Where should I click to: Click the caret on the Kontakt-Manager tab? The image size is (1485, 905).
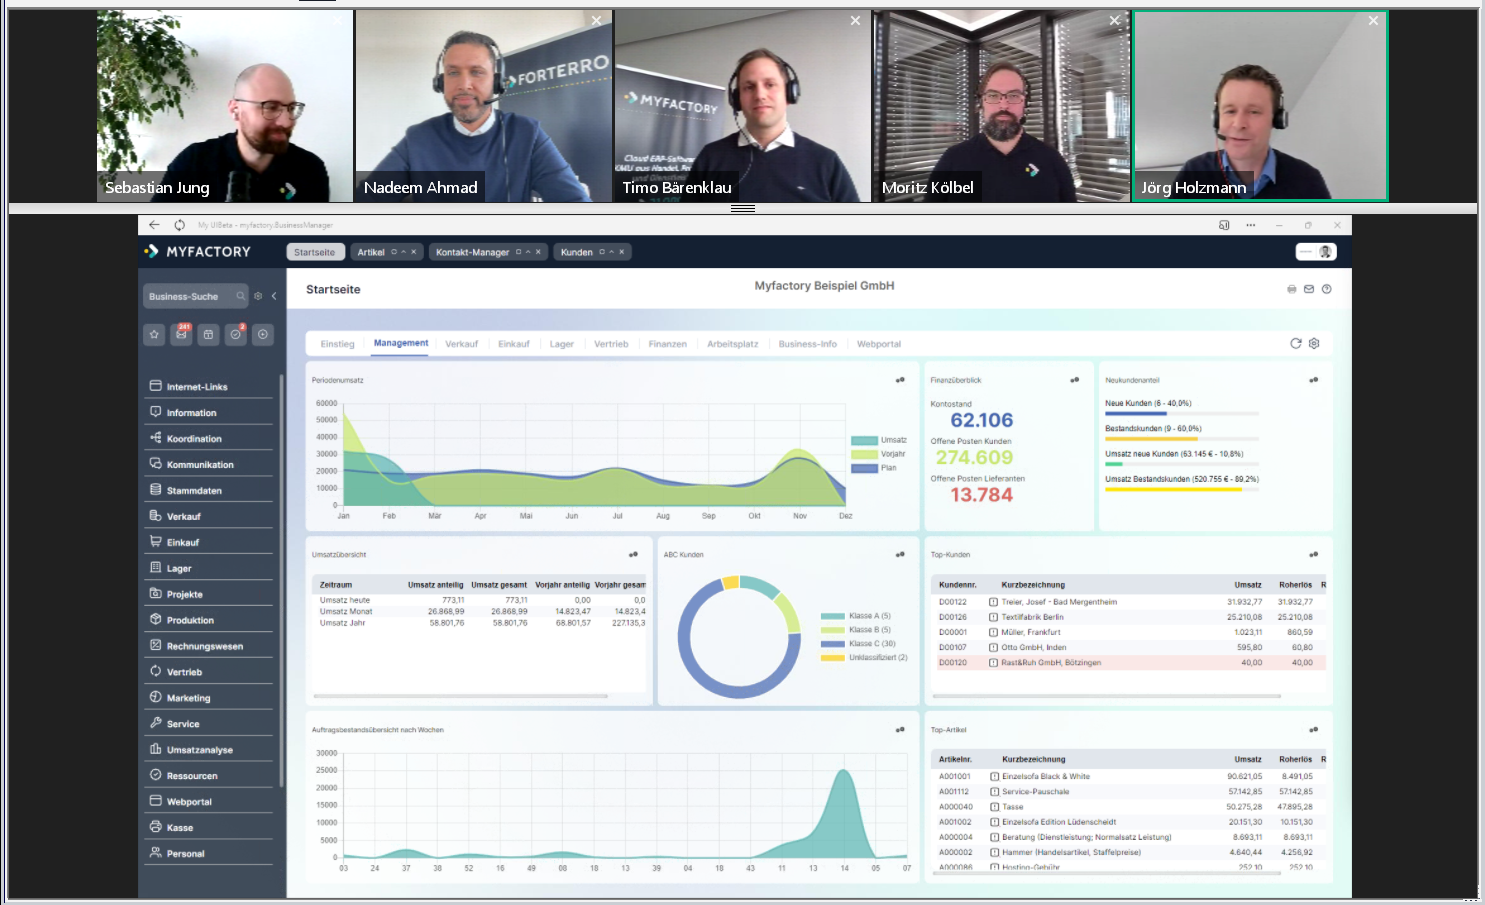528,252
